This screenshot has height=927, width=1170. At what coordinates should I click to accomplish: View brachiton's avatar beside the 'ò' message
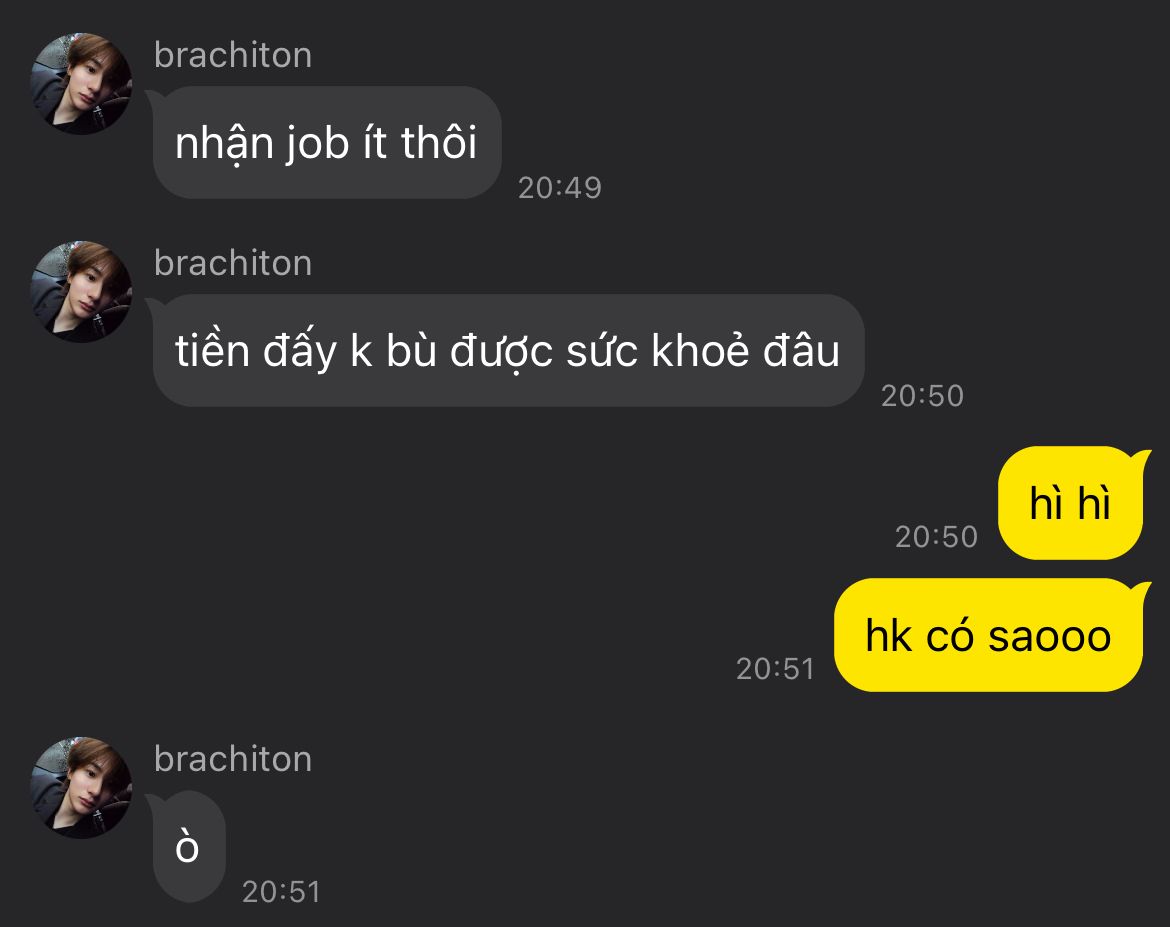(x=81, y=787)
